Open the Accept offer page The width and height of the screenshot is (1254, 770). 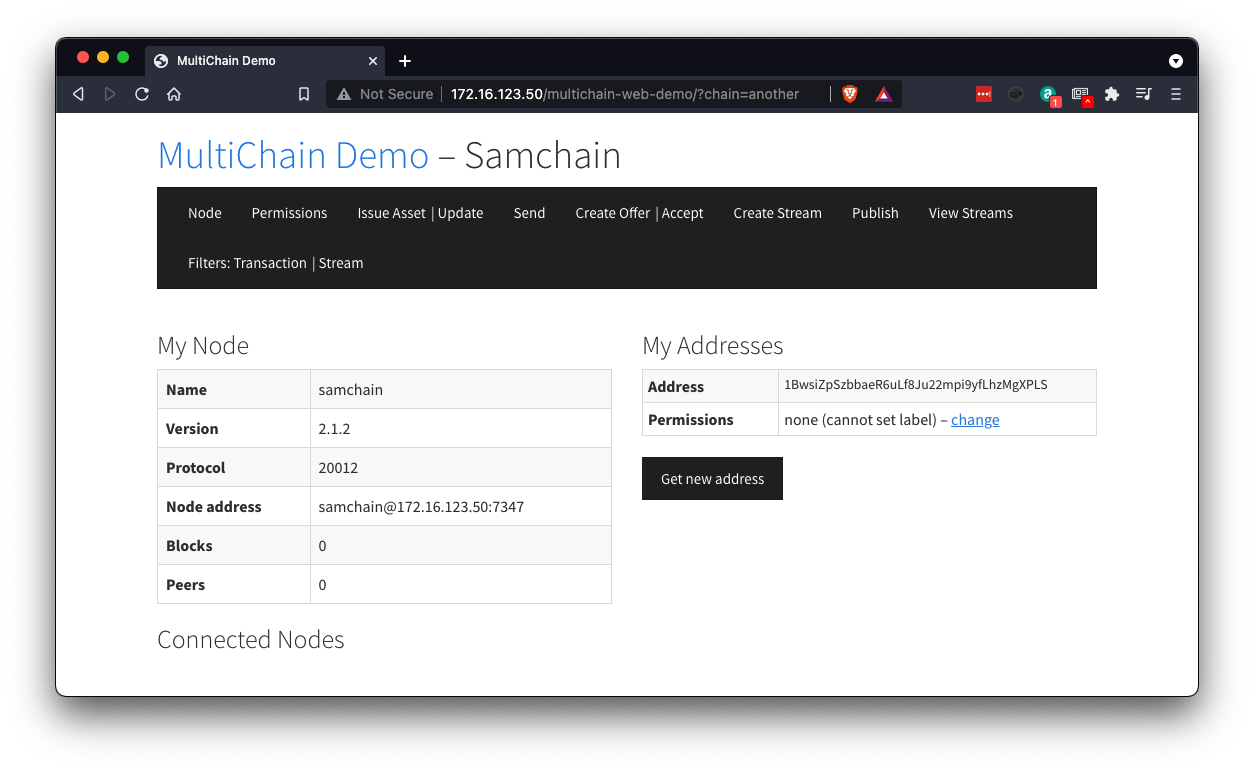pos(683,213)
